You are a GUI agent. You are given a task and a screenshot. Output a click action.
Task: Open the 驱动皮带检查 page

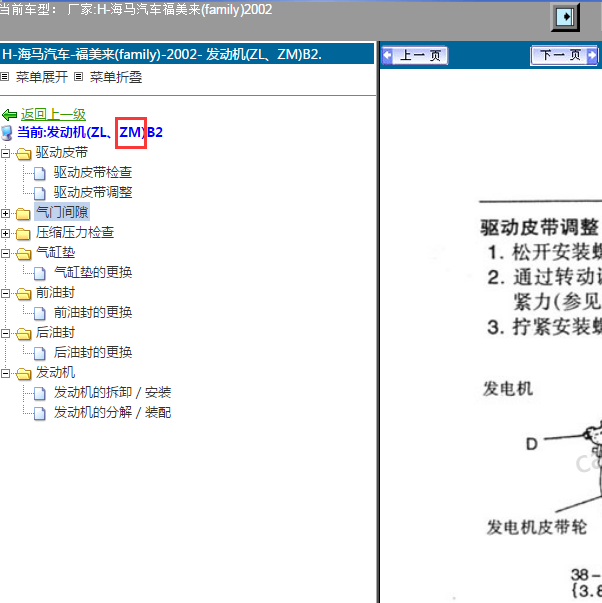pos(93,172)
